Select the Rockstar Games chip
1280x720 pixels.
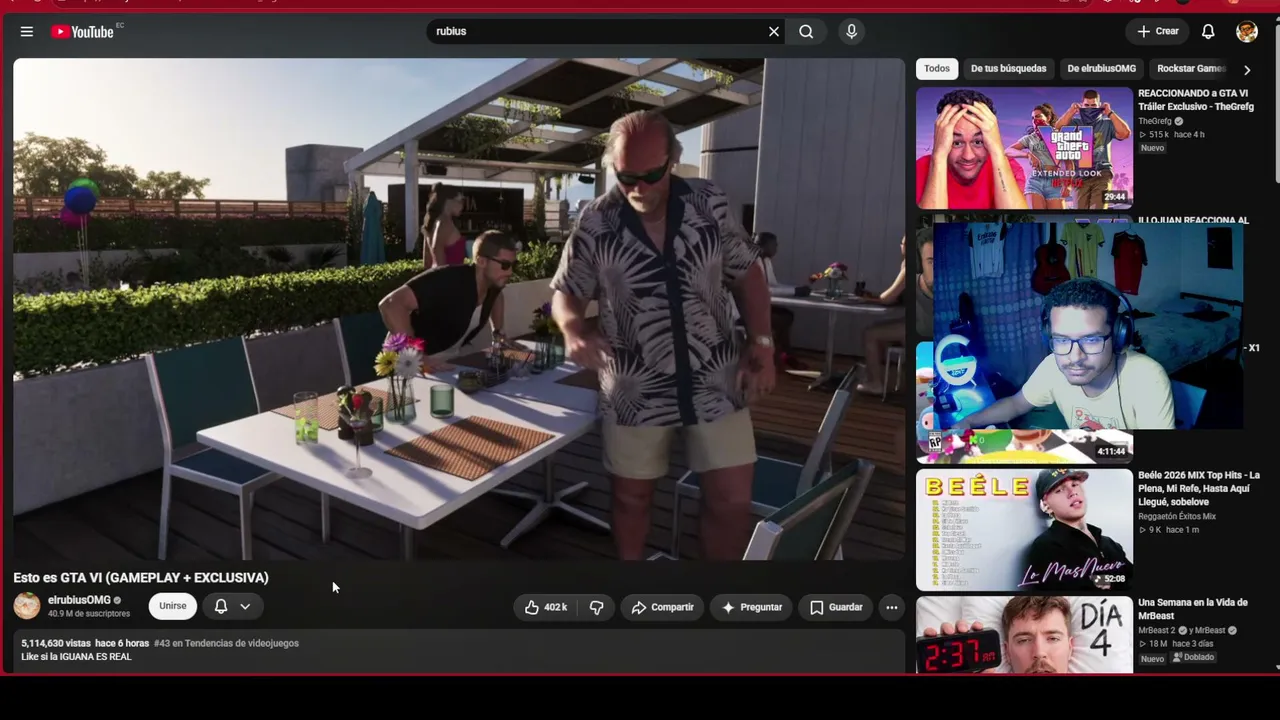coord(1190,69)
